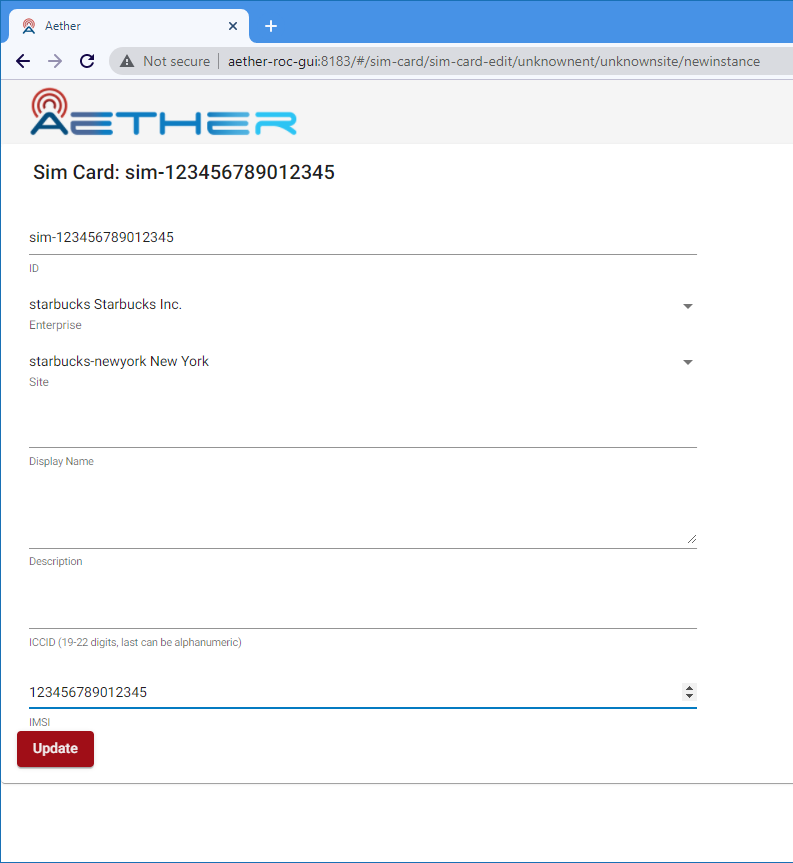Screen dimensions: 793x863
Task: Click the Aether logo in header
Action: (163, 112)
